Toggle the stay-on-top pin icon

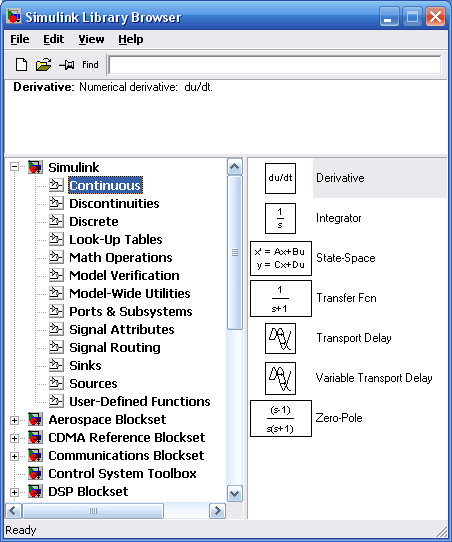(x=67, y=65)
